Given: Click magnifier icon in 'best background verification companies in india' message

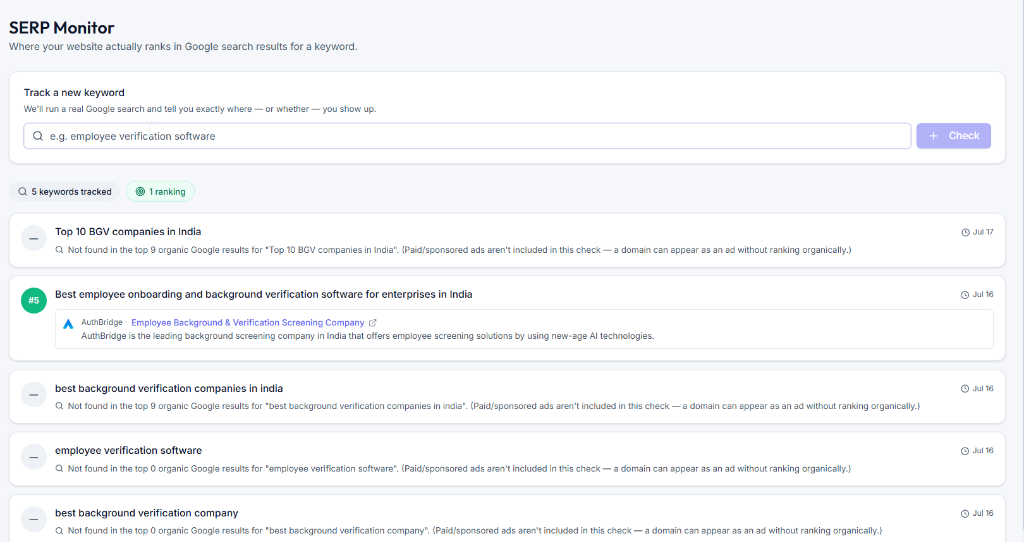Looking at the screenshot, I should (59, 406).
